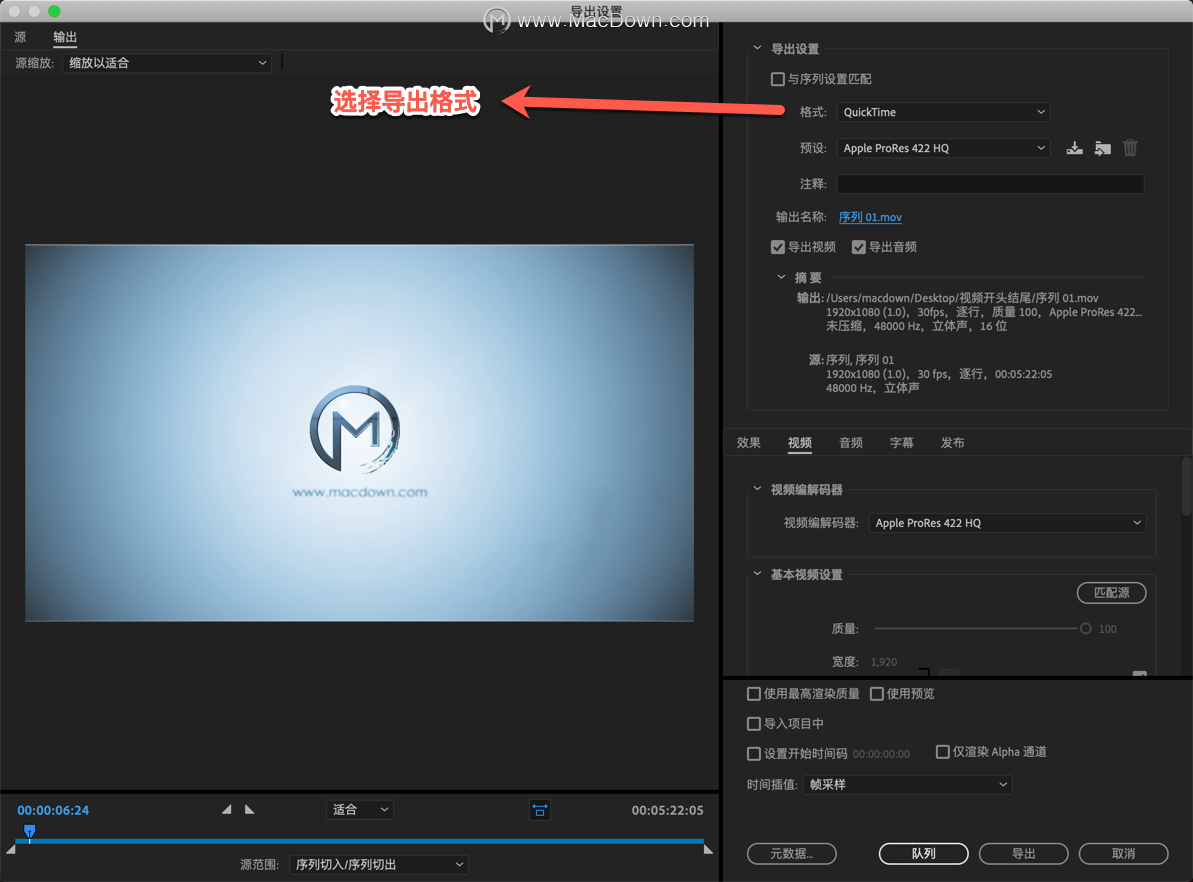Check the 导入项目中 checkbox

[x=754, y=724]
